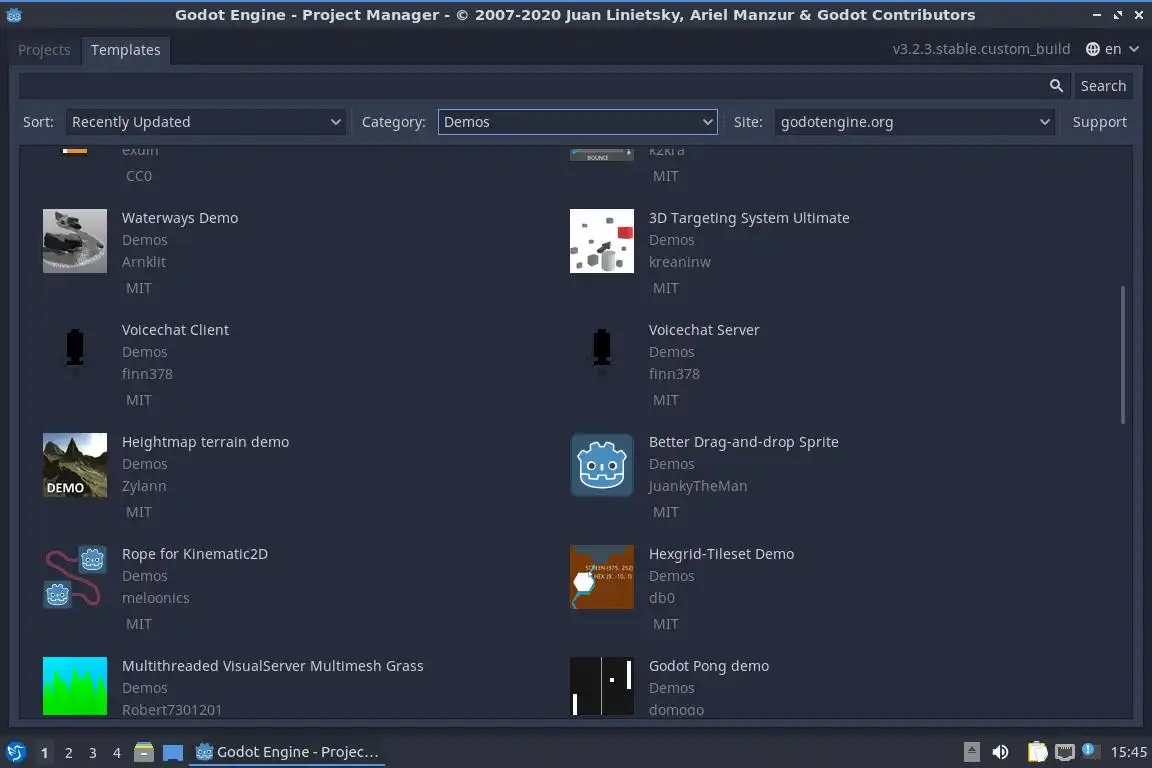The width and height of the screenshot is (1152, 768).
Task: Click author meloonics
Action: [156, 598]
